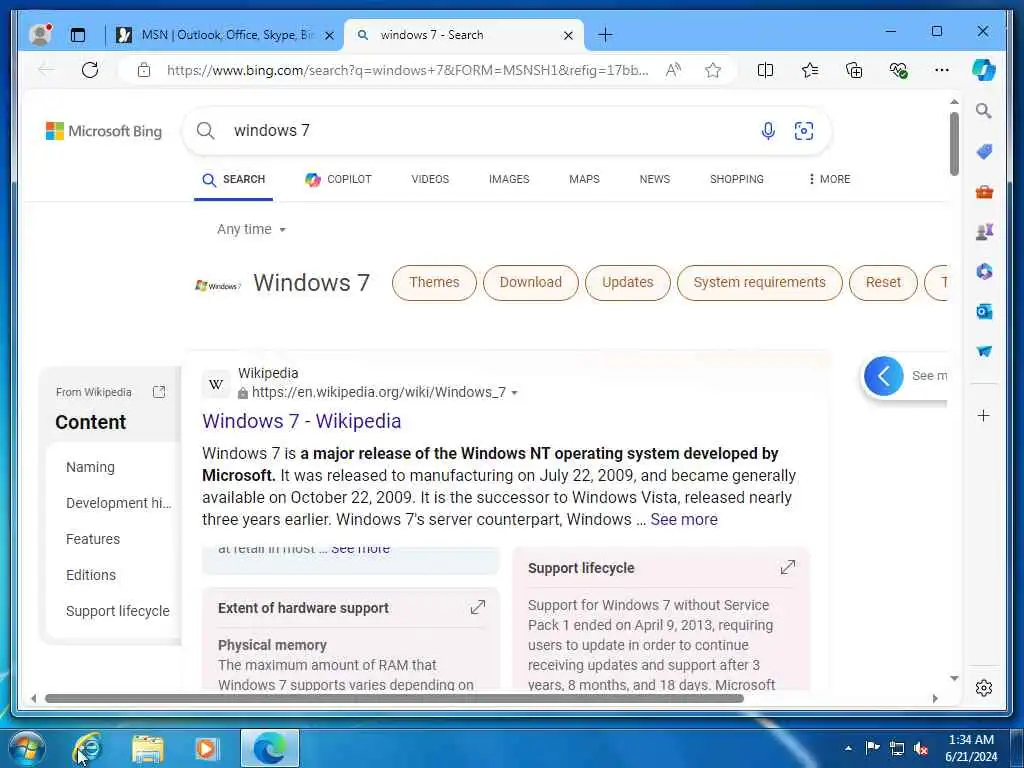1024x768 pixels.
Task: Show hidden system tray icons
Action: click(x=848, y=748)
